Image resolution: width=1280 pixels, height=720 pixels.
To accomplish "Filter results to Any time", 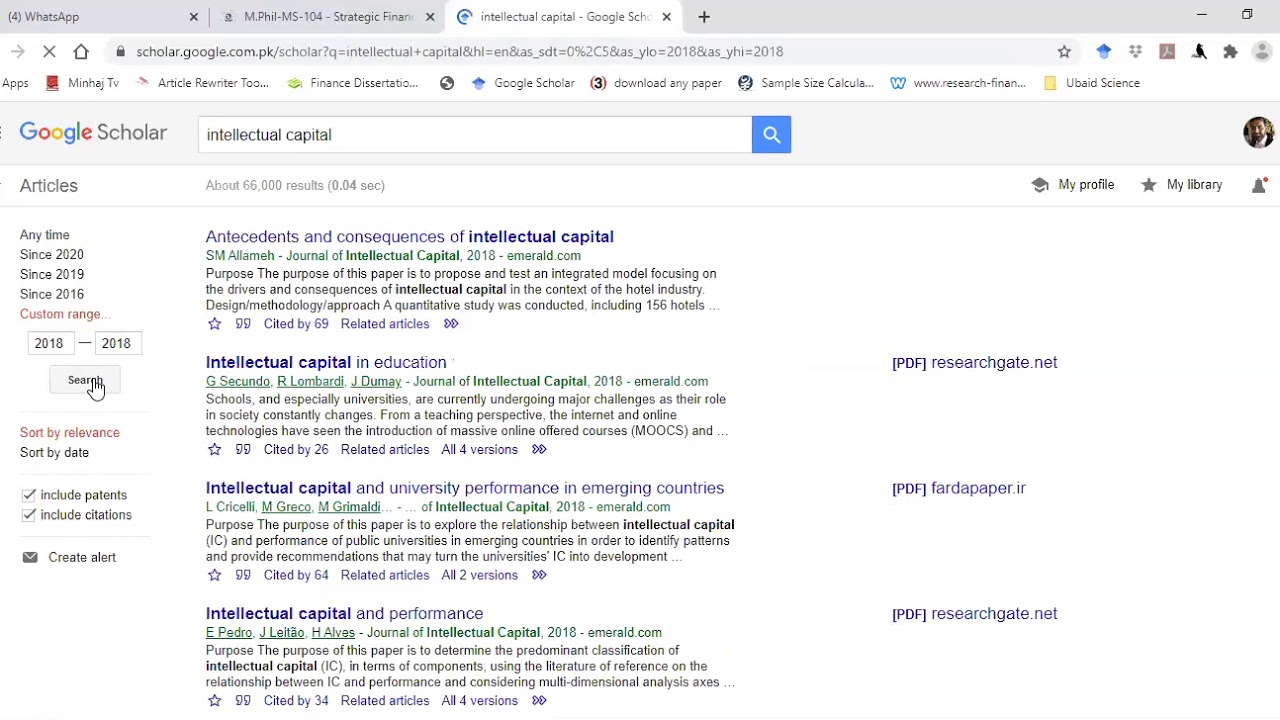I will pos(45,235).
